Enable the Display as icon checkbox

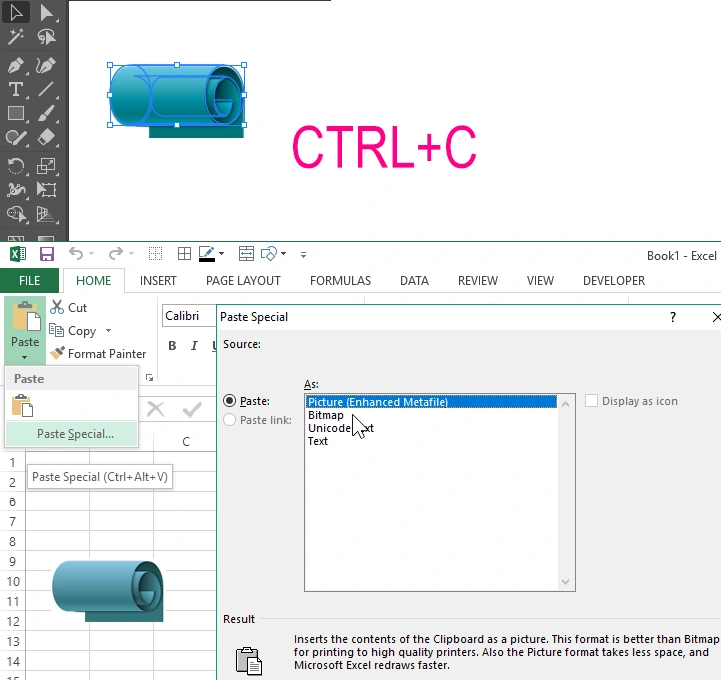pyautogui.click(x=592, y=401)
